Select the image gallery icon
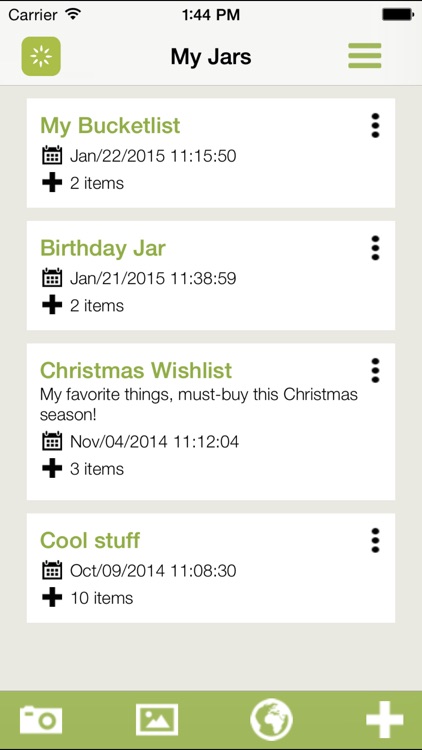This screenshot has height=750, width=422. pyautogui.click(x=157, y=719)
